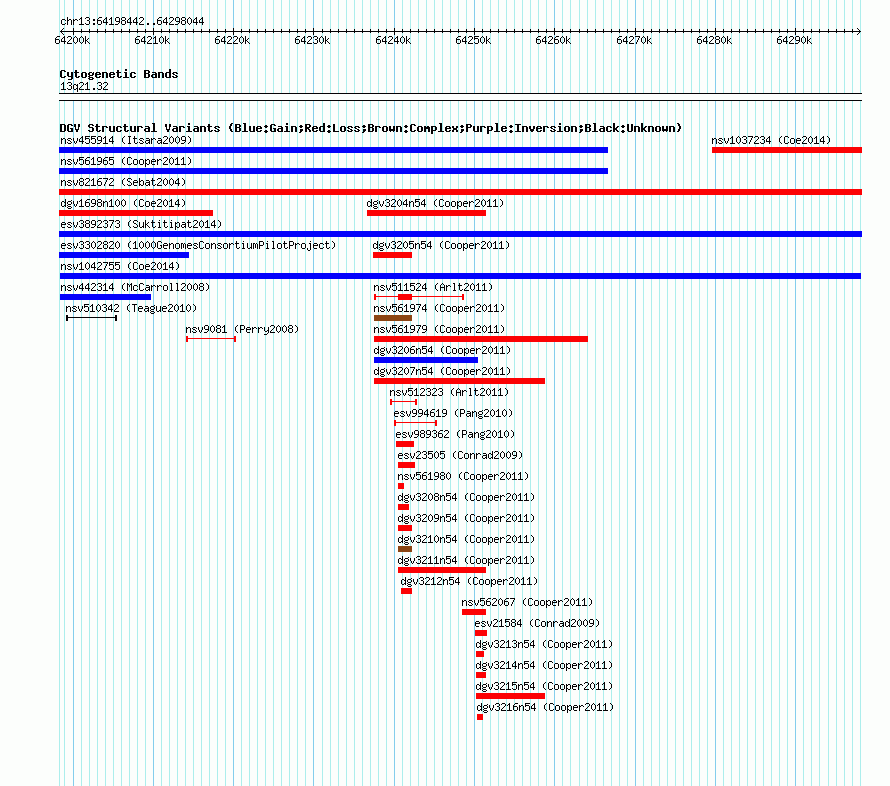Click the chr13:64198442..64298044 coordinates text

click(x=132, y=21)
